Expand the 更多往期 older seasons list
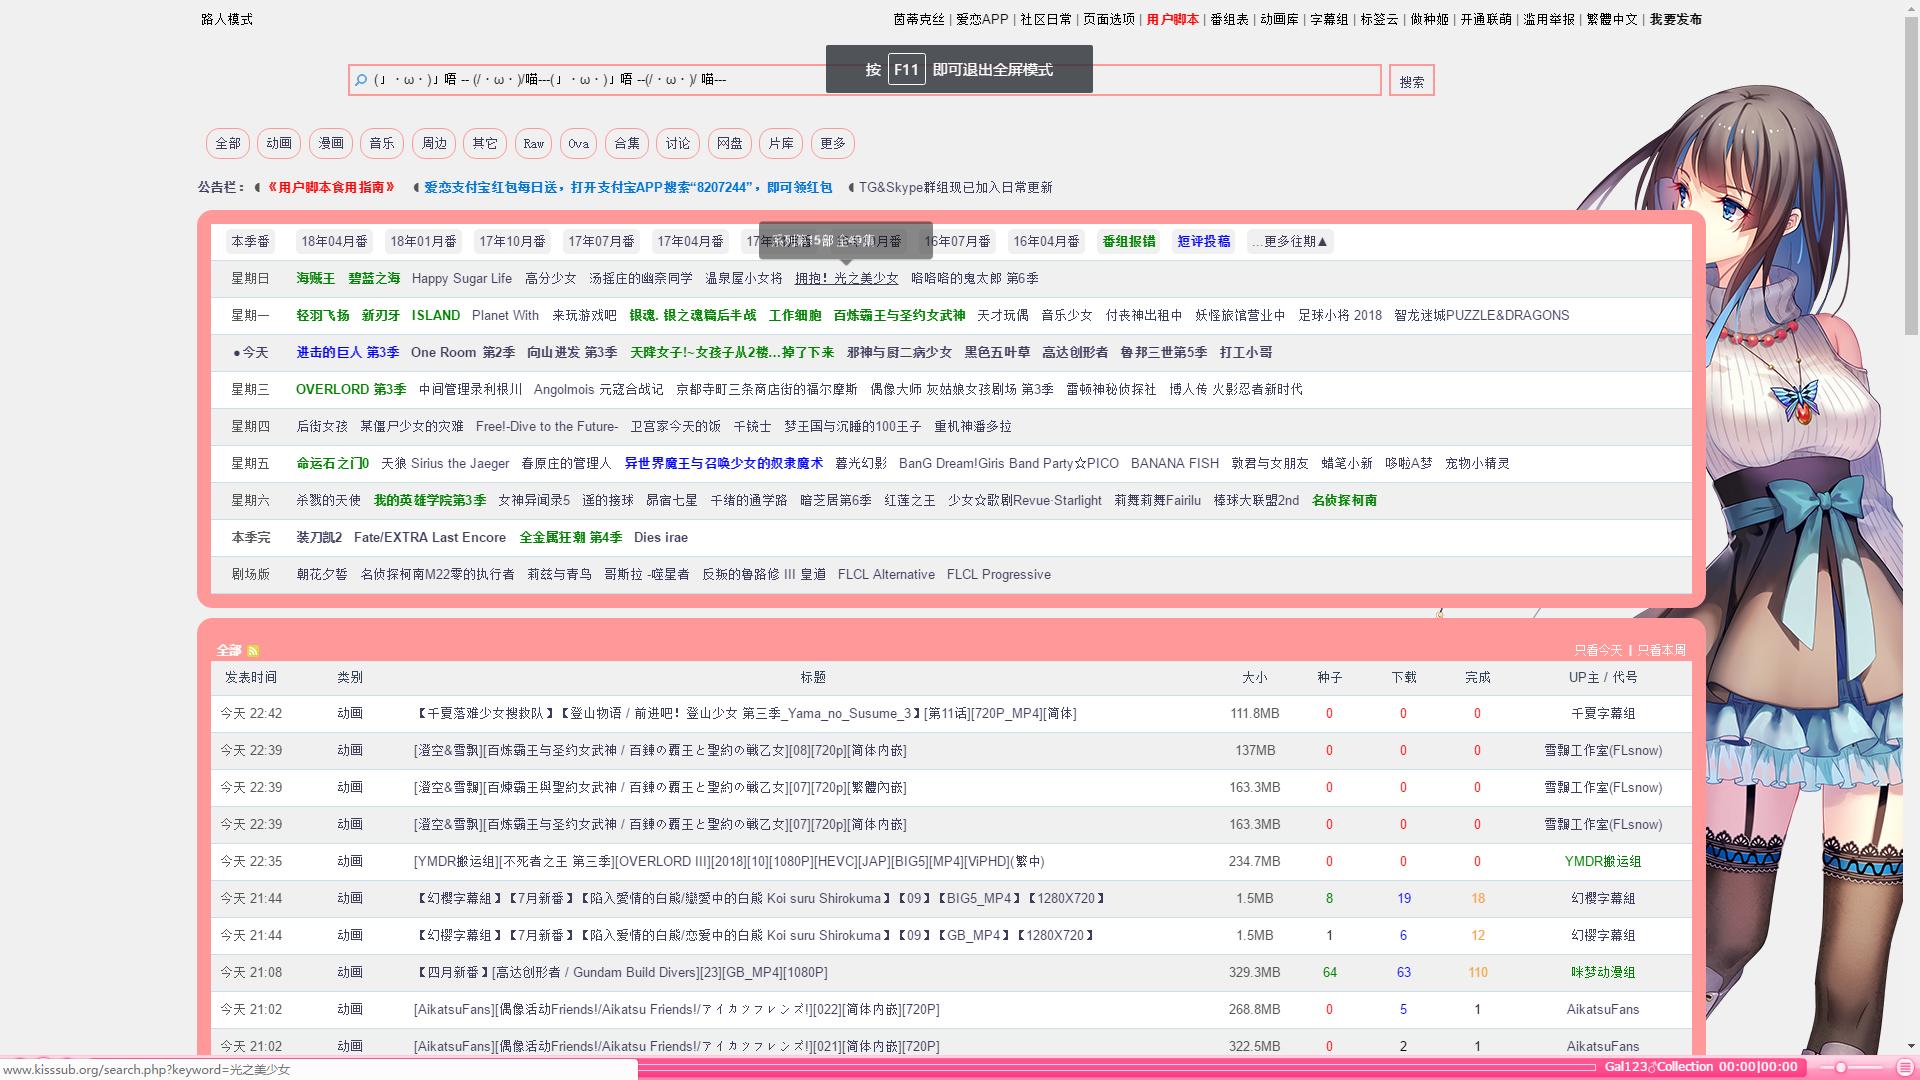Image resolution: width=1920 pixels, height=1080 pixels. tap(1291, 241)
